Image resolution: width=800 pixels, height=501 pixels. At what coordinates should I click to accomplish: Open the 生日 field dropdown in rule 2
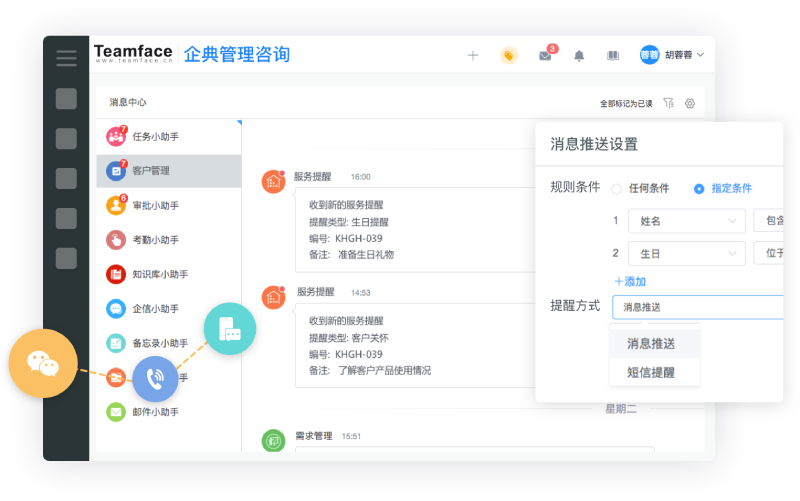(x=687, y=253)
